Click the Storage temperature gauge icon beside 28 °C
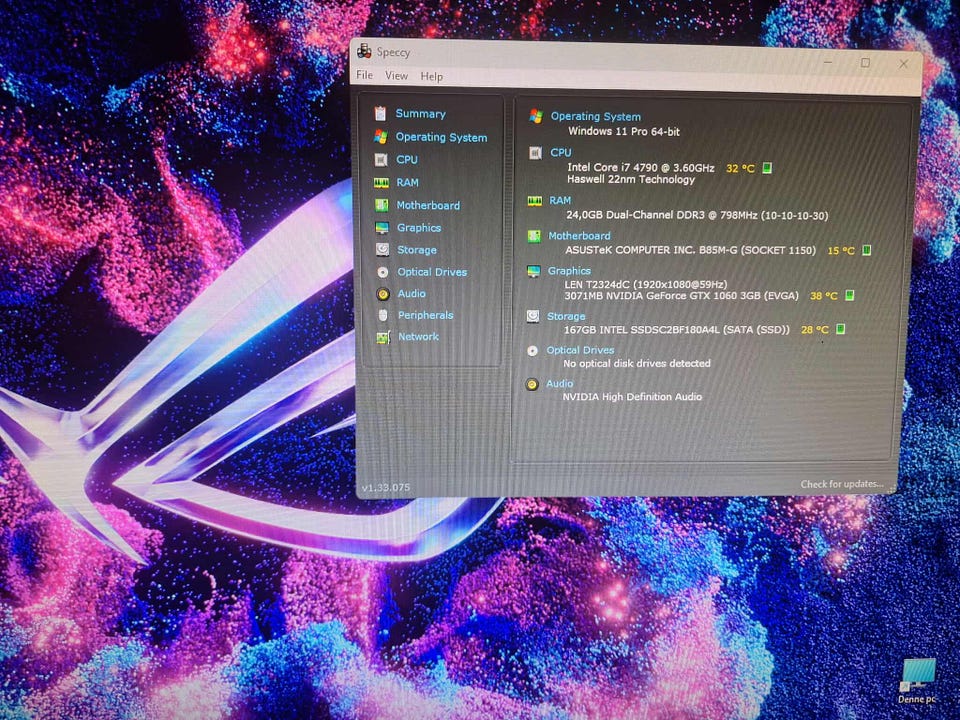This screenshot has width=960, height=720. coord(841,329)
